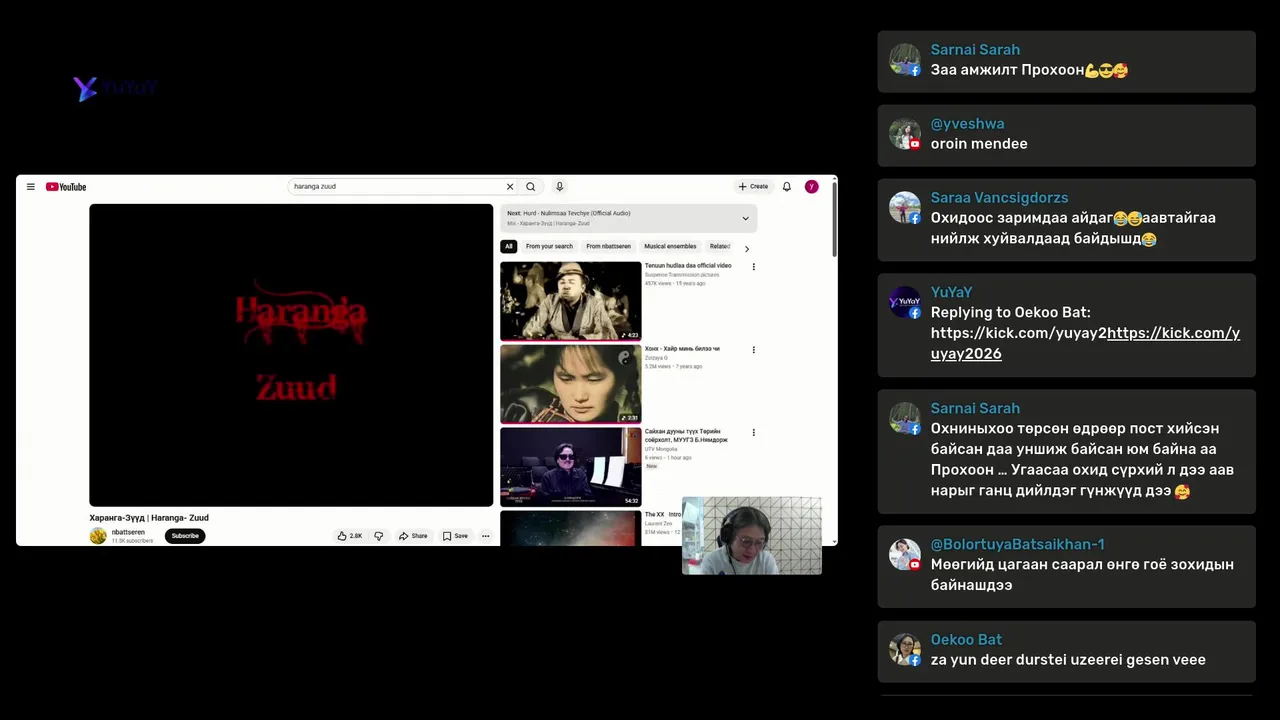Click the 'UTV Mongolia' channel name
Viewport: 1280px width, 720px height.
661,449
